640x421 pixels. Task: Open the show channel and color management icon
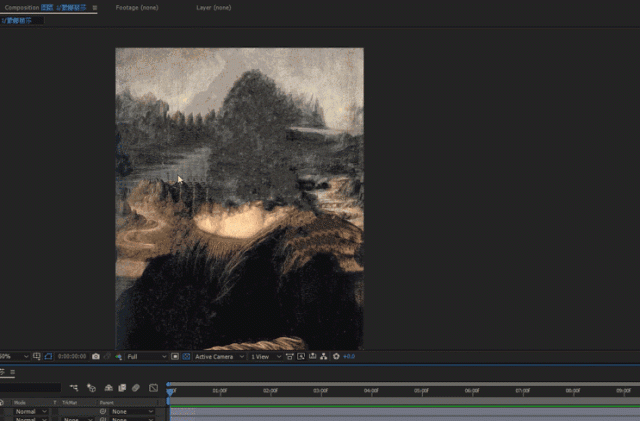[118, 356]
